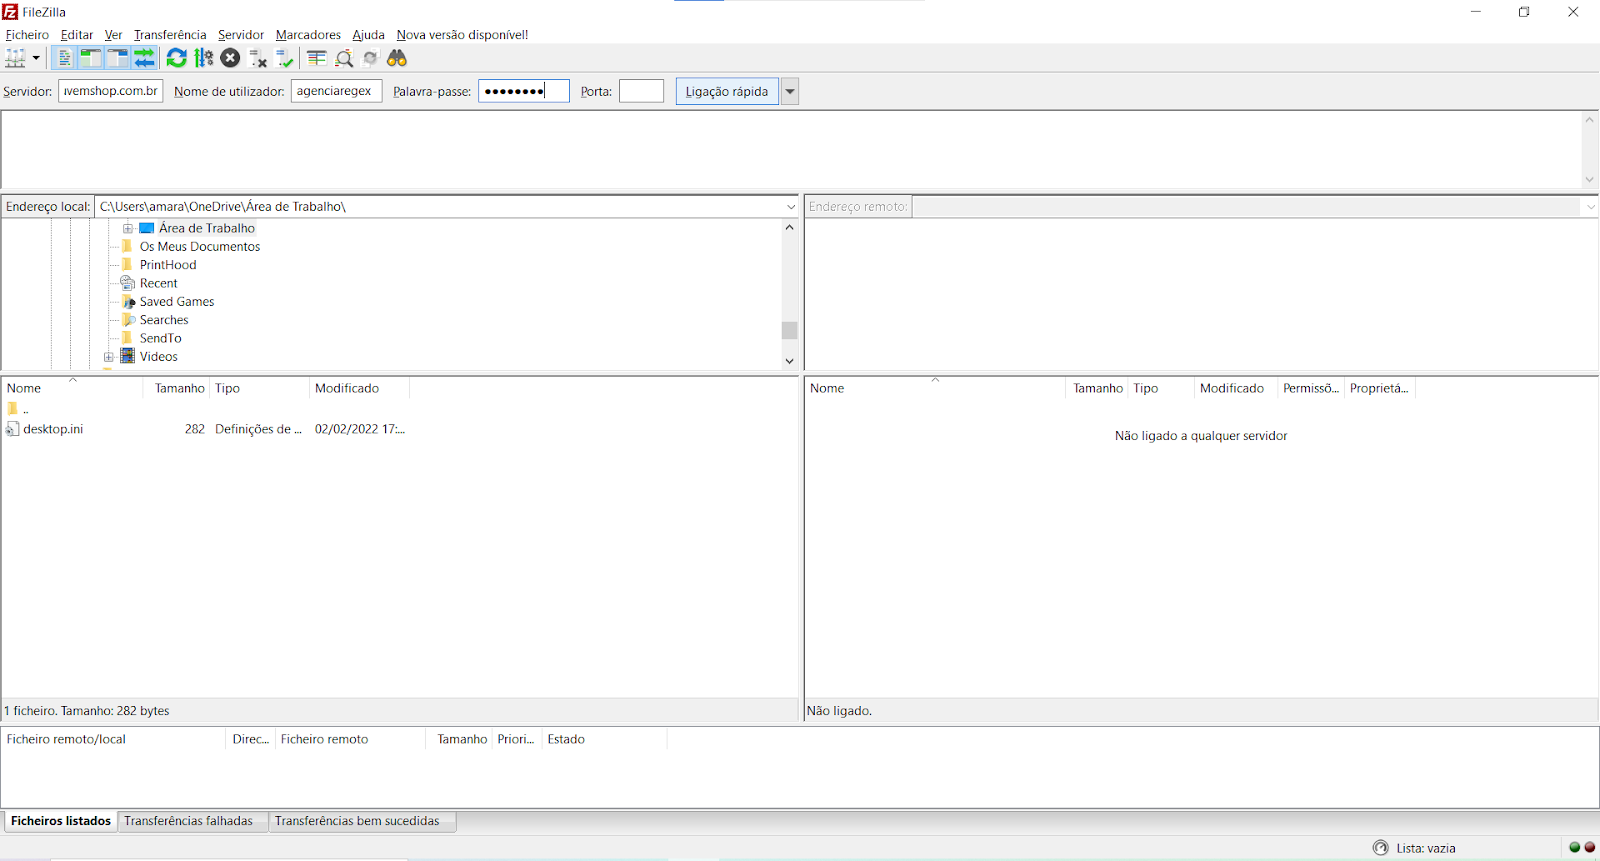The width and height of the screenshot is (1600, 861).
Task: Open the Ficheiro menu
Action: click(x=27, y=35)
